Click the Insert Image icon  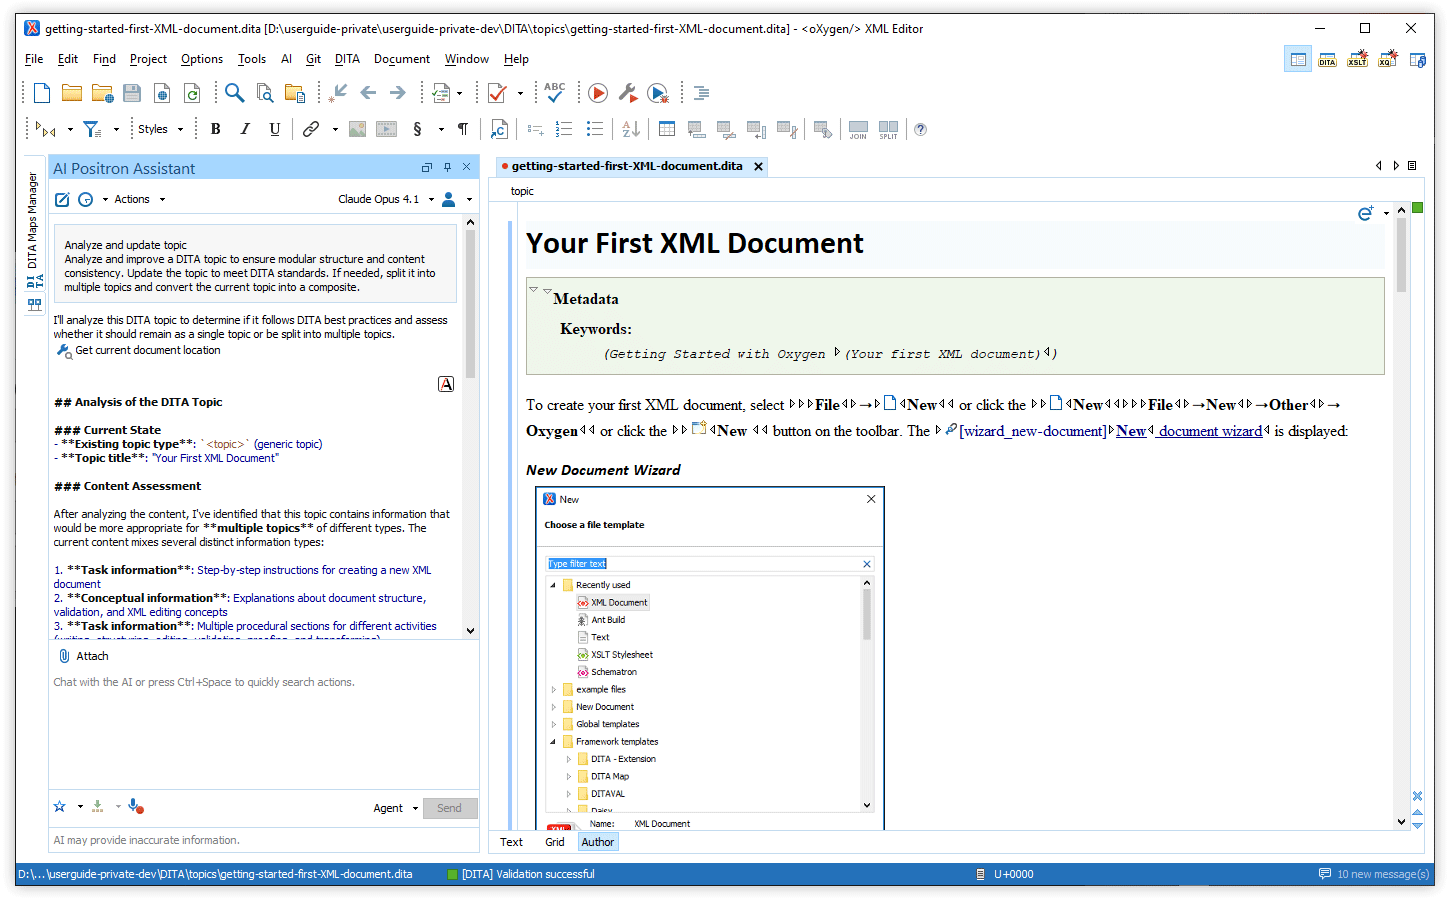tap(357, 129)
